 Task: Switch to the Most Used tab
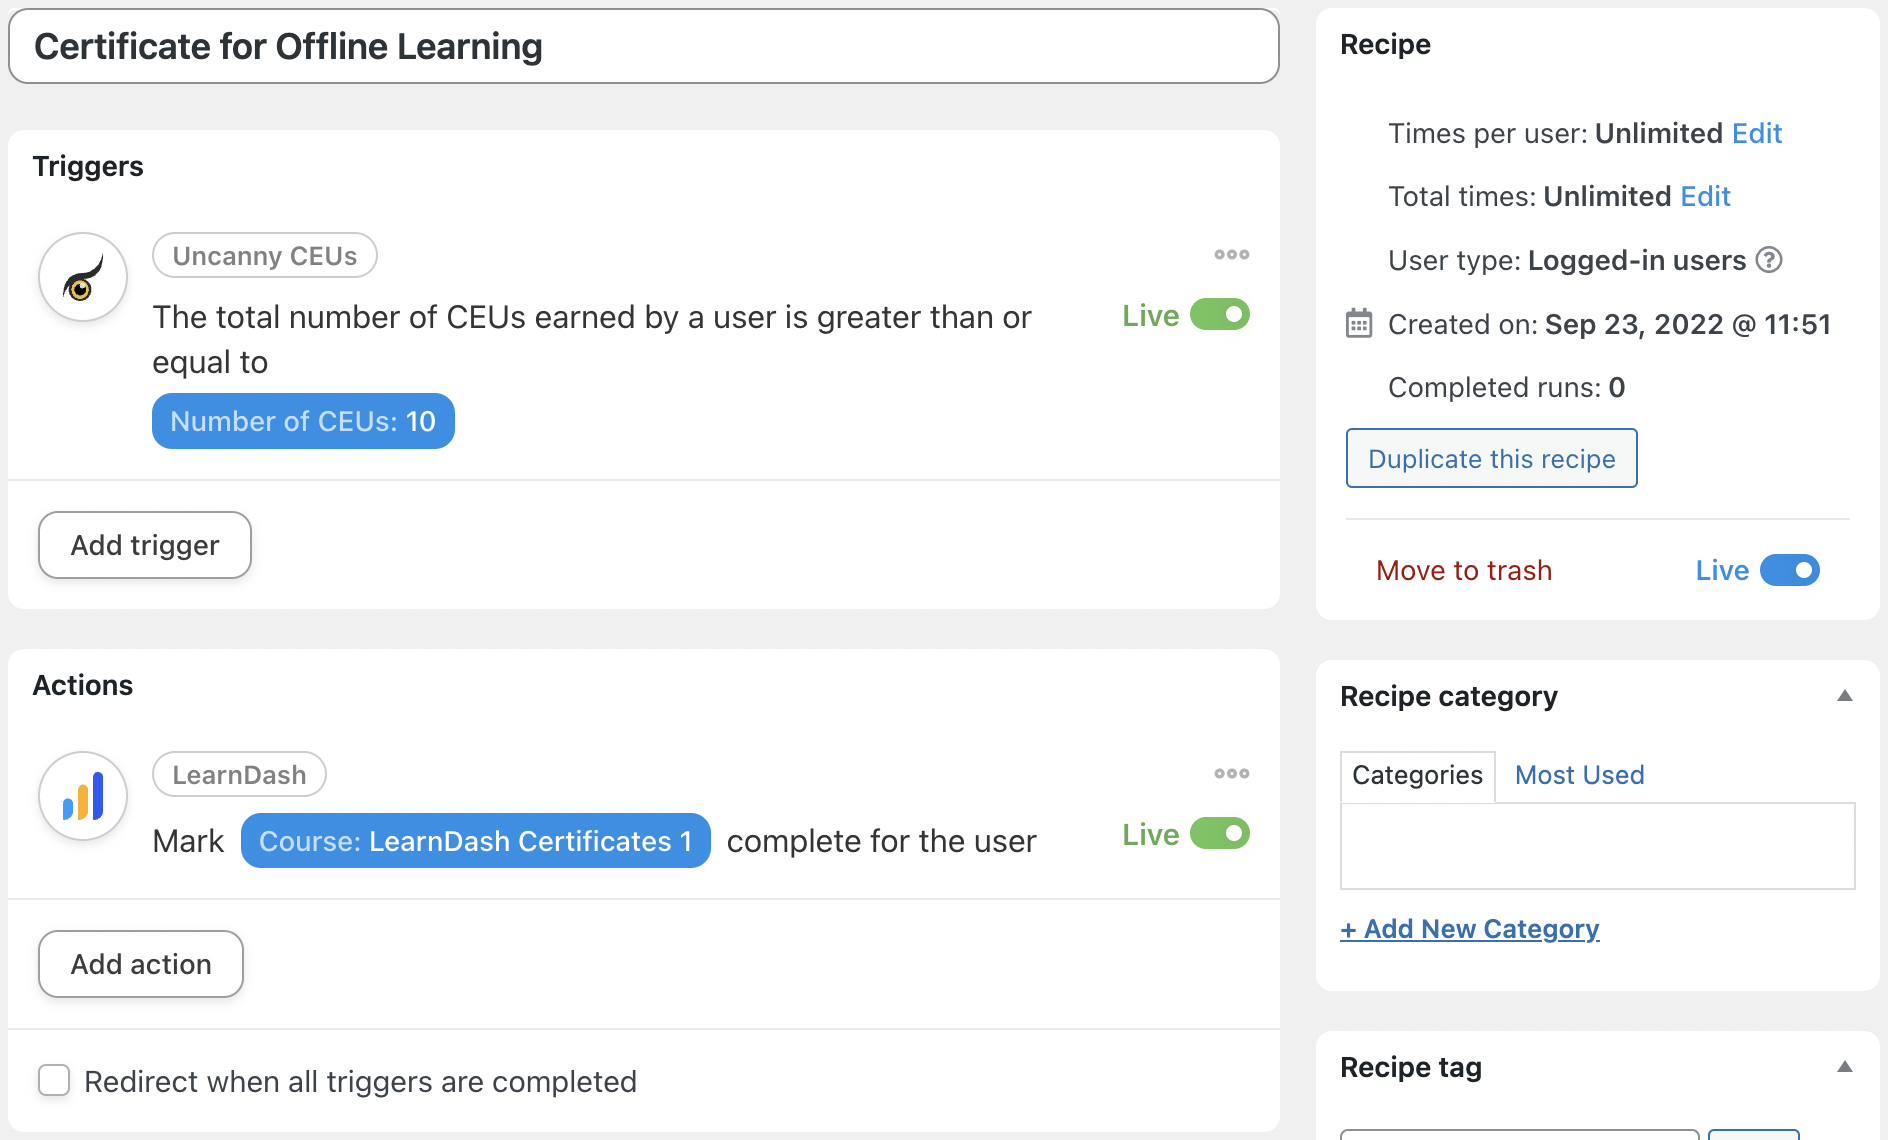pos(1578,775)
